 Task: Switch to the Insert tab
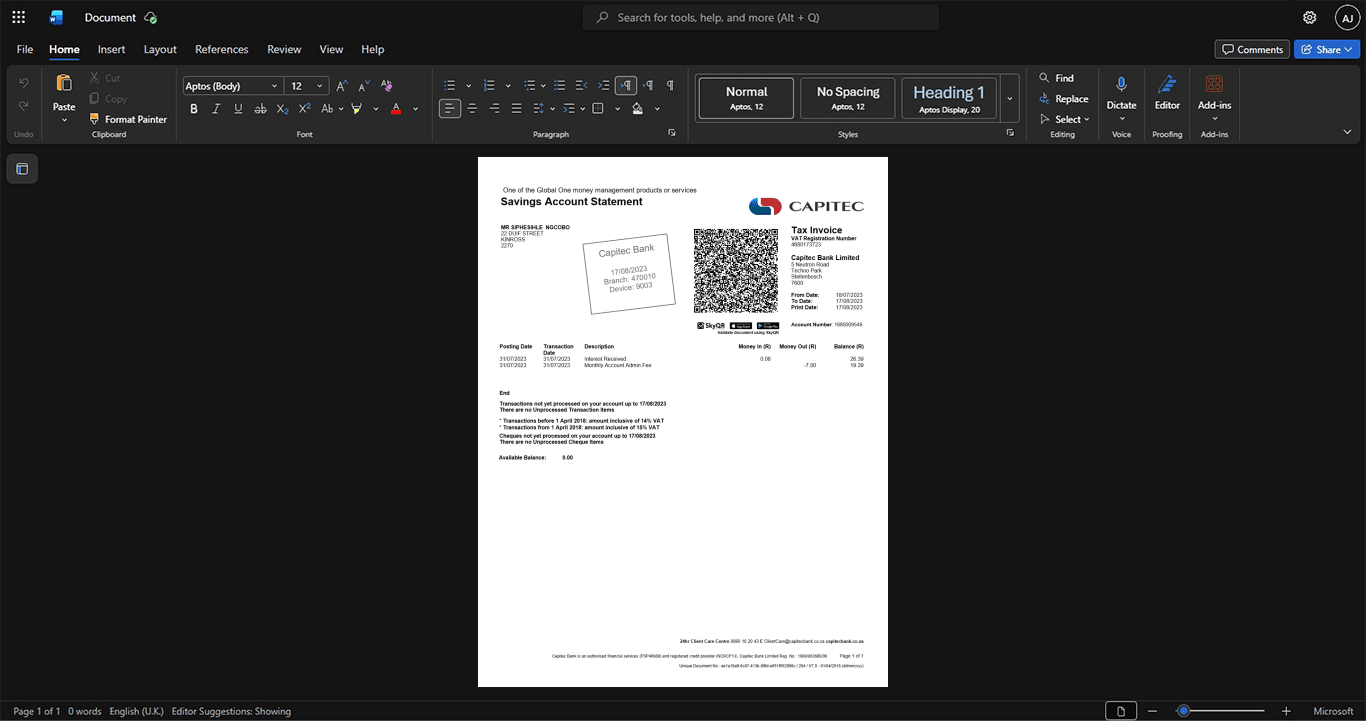pos(111,49)
